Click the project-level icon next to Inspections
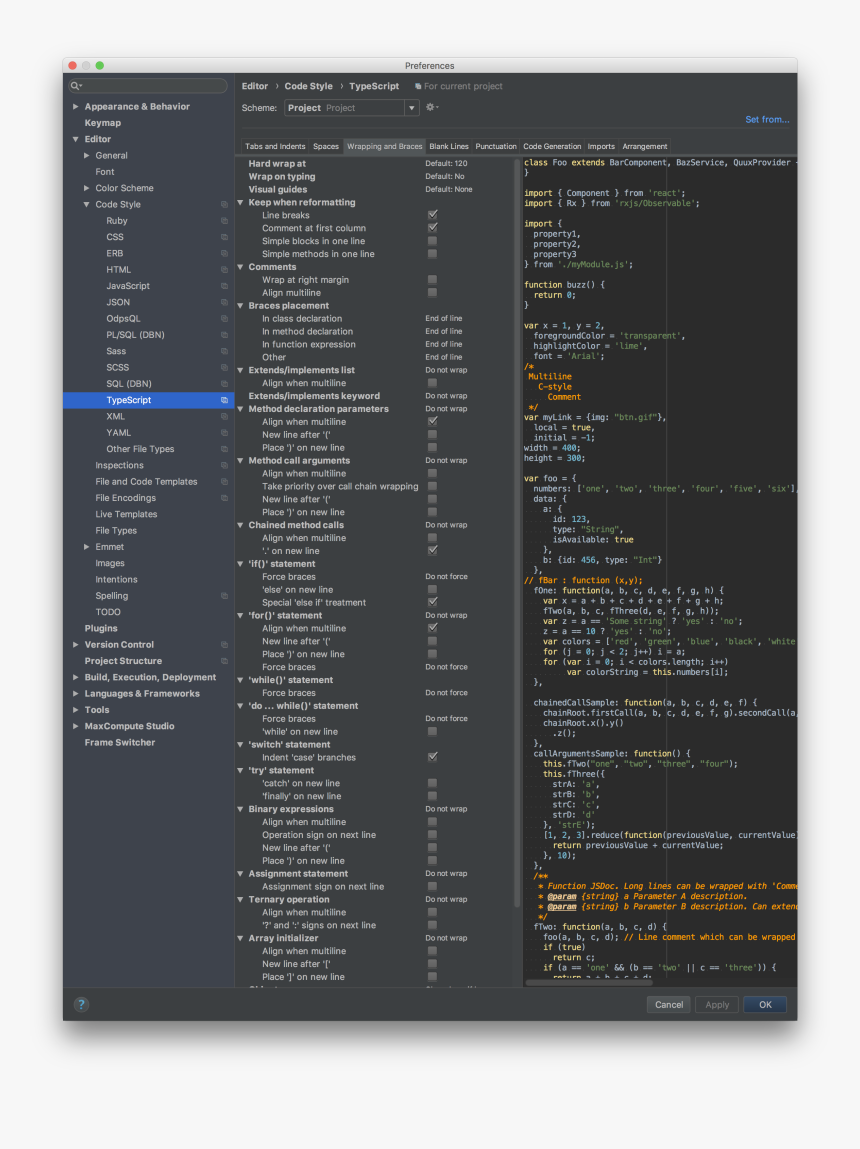Image resolution: width=860 pixels, height=1149 pixels. pos(225,466)
